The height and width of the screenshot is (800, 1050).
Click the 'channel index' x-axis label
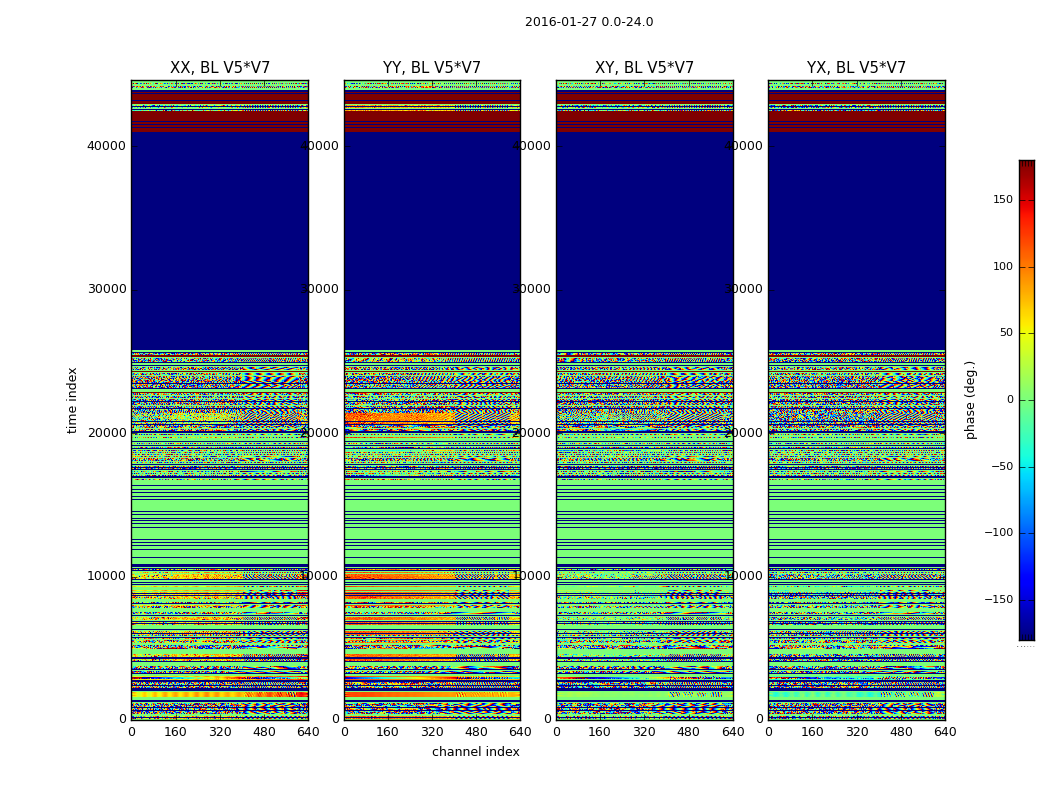click(476, 752)
